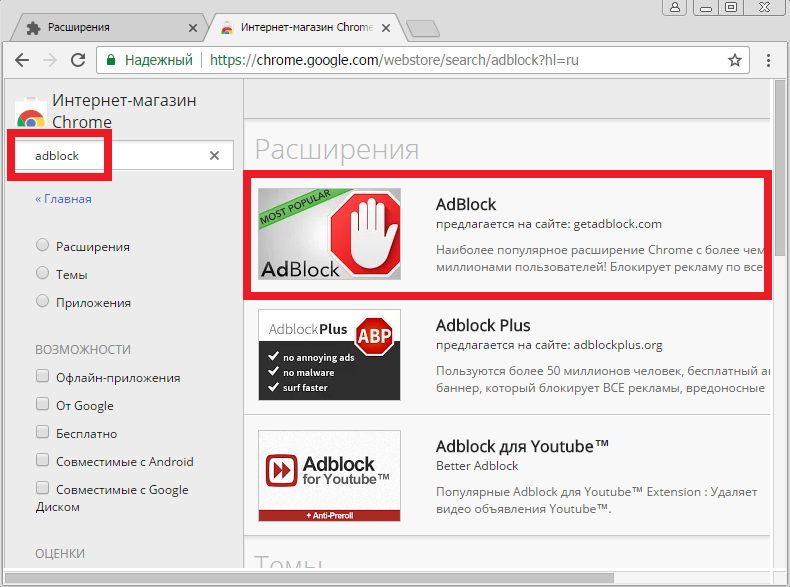Click the getadblock.com site text
The height and width of the screenshot is (587, 790).
coord(618,224)
